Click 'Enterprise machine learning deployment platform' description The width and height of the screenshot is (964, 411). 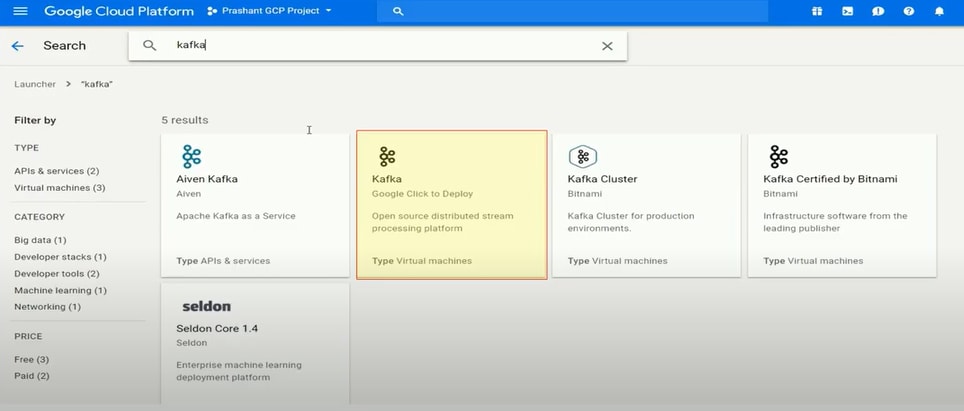click(239, 371)
